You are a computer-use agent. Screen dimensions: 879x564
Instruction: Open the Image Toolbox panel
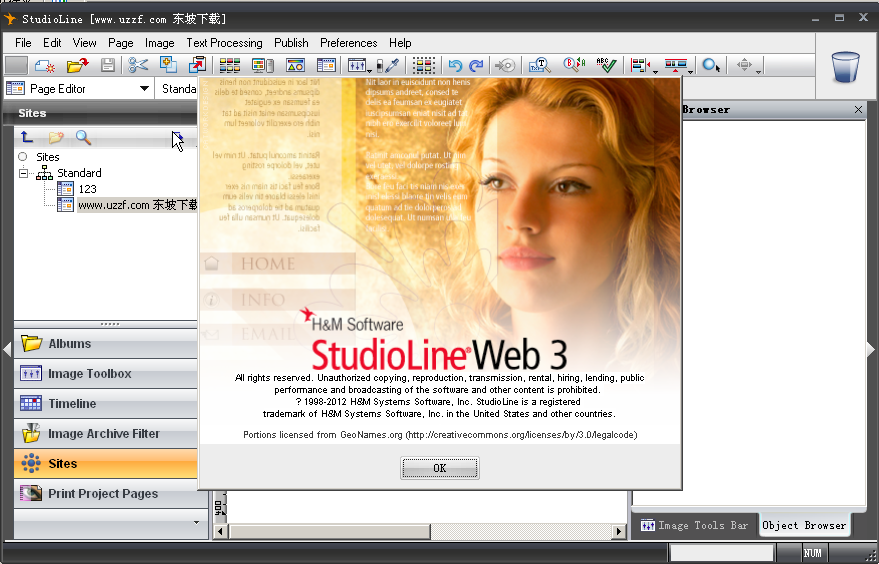pos(105,373)
